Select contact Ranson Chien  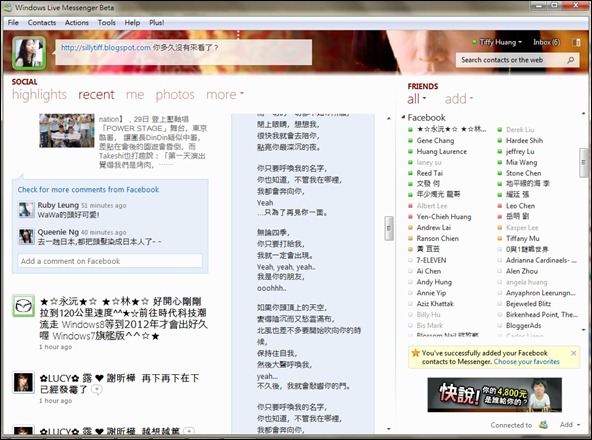coord(438,238)
